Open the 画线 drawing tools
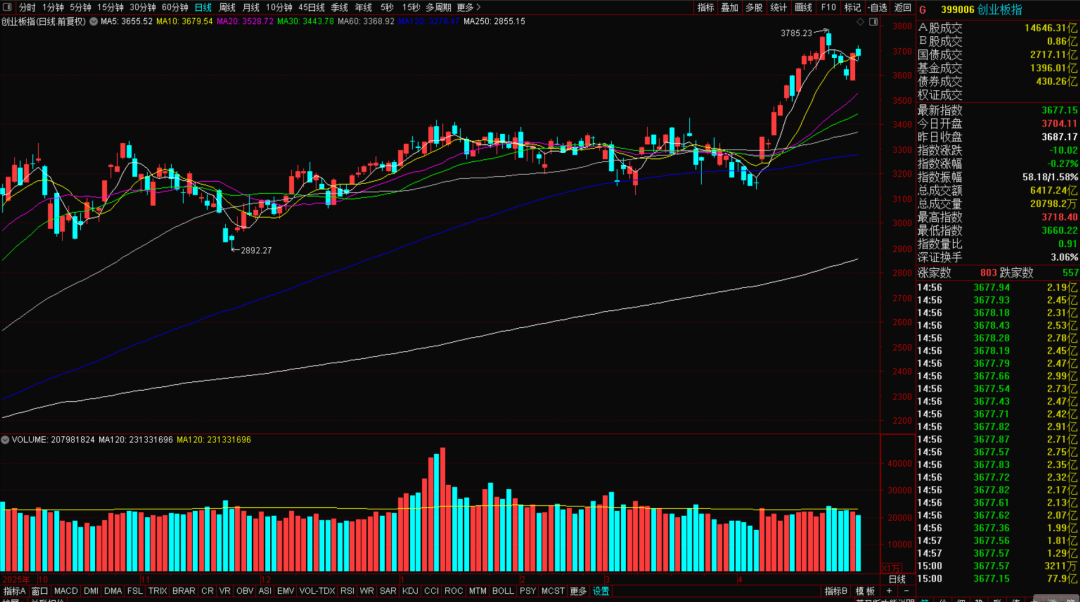The image size is (1080, 602). click(x=803, y=7)
